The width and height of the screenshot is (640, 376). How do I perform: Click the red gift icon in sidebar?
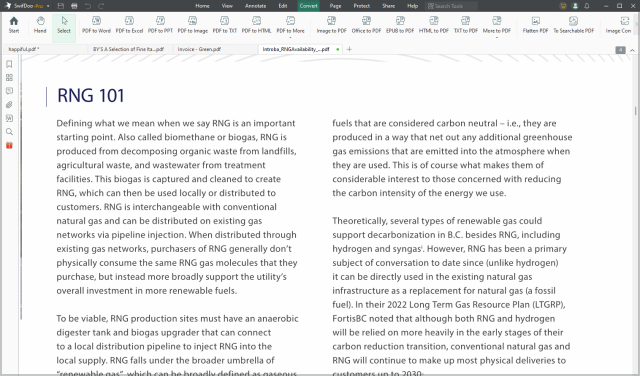point(9,145)
